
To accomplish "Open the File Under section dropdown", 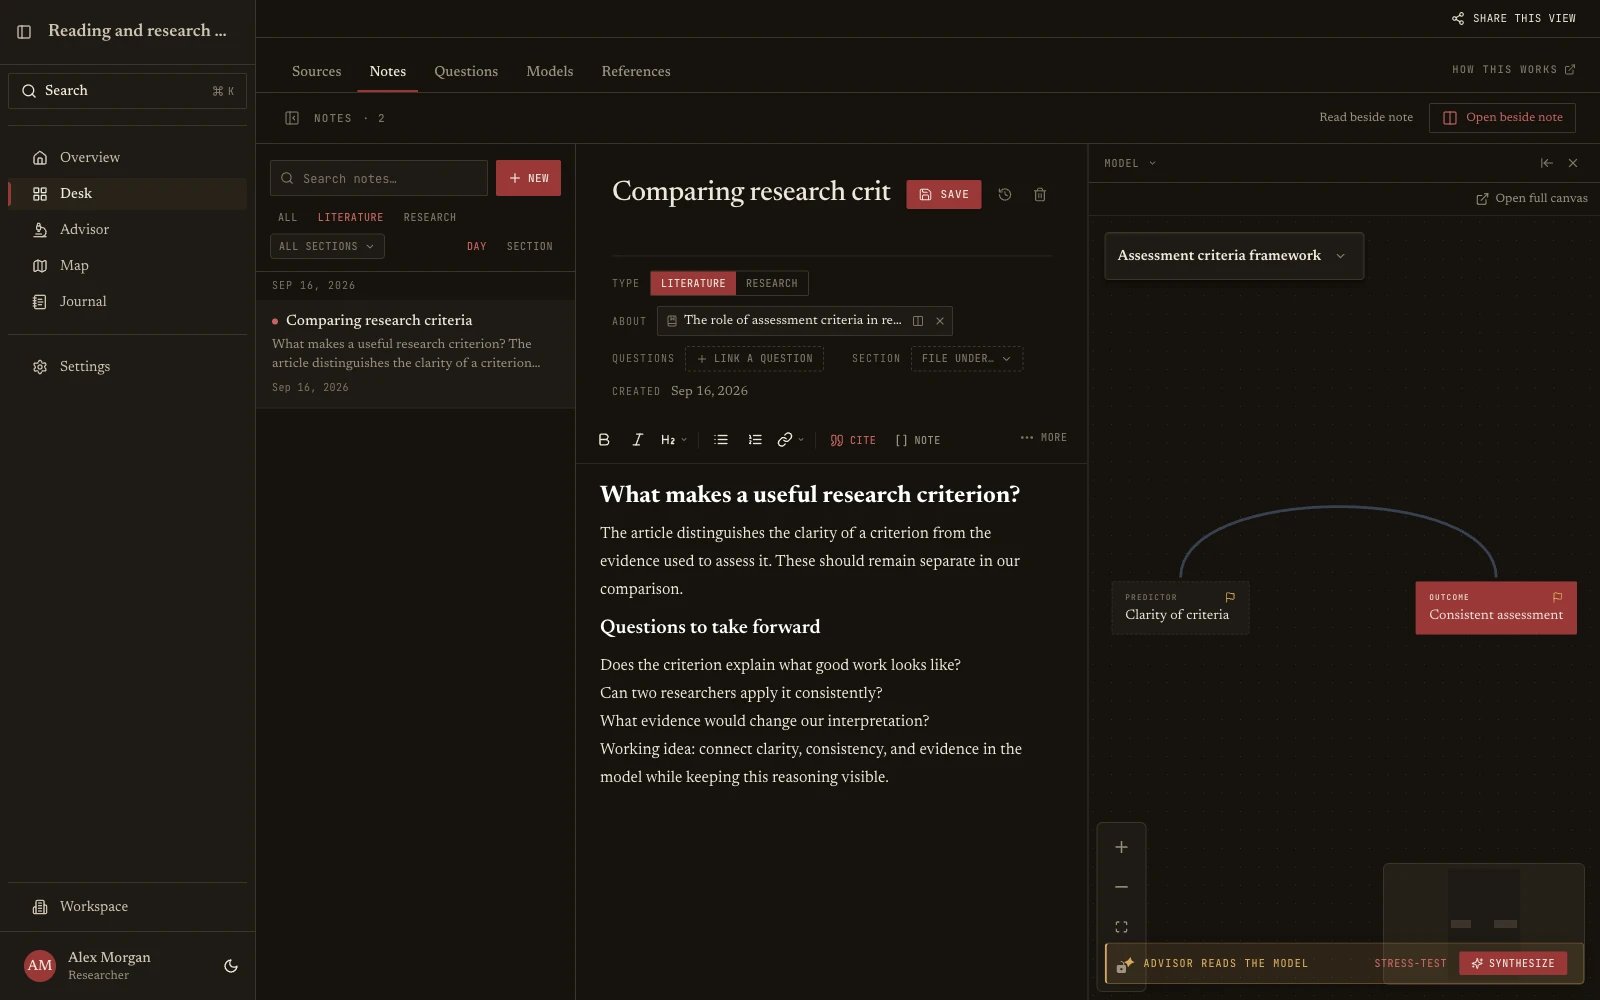I will click(966, 358).
